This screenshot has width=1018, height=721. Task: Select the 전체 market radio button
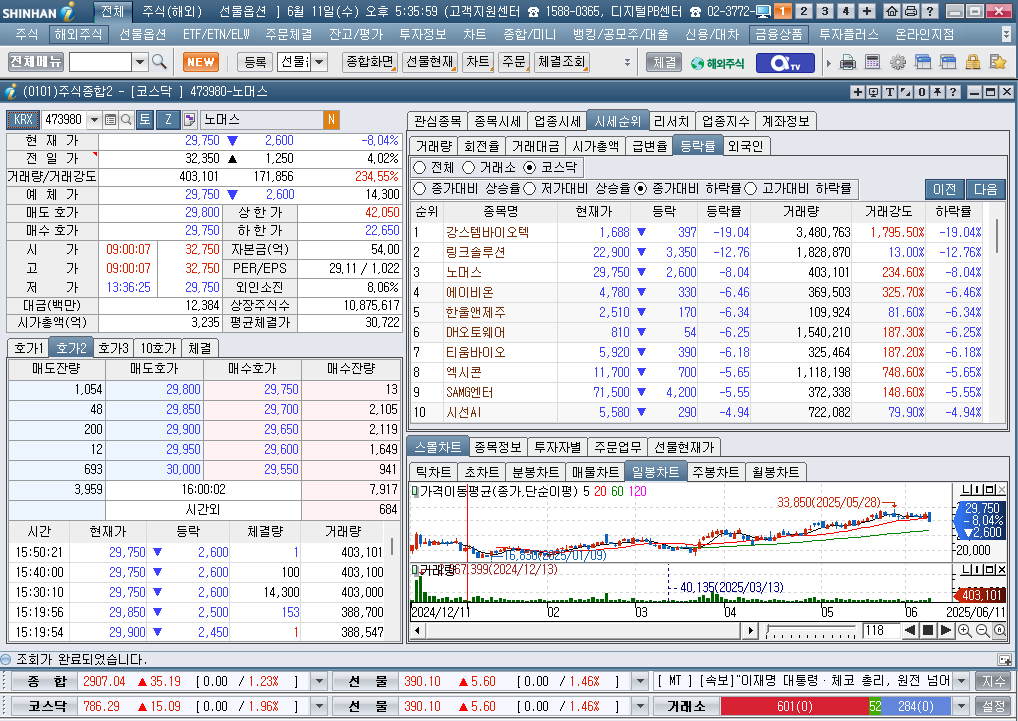(x=419, y=168)
